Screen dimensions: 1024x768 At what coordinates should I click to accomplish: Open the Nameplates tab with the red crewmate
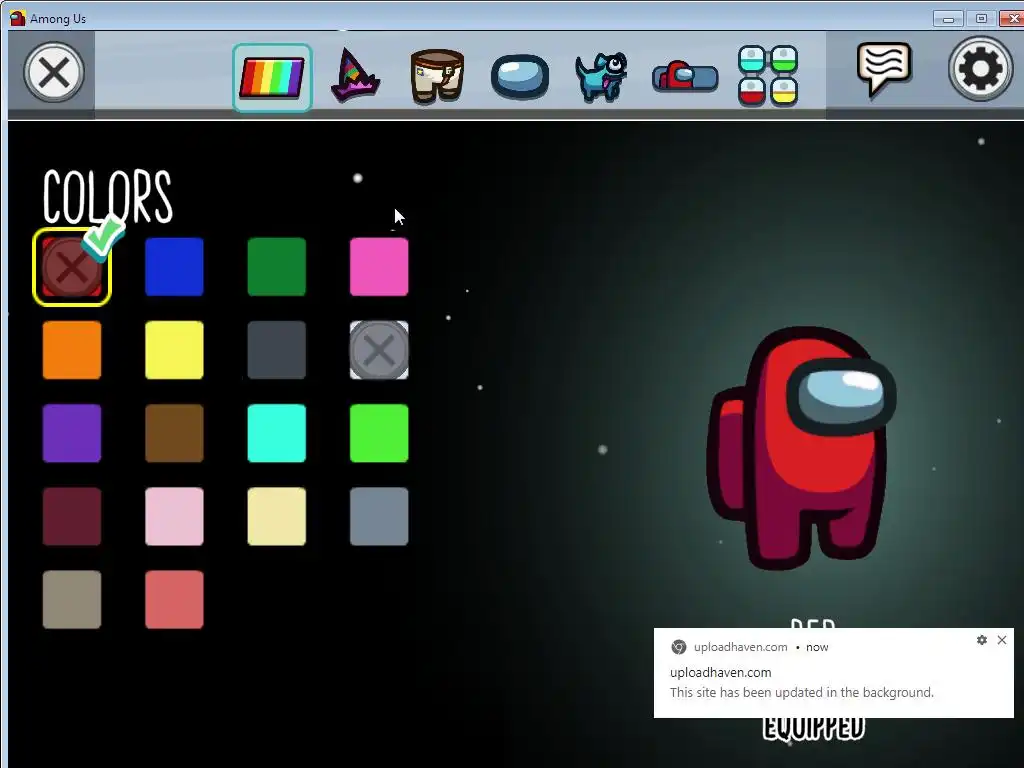pos(685,77)
